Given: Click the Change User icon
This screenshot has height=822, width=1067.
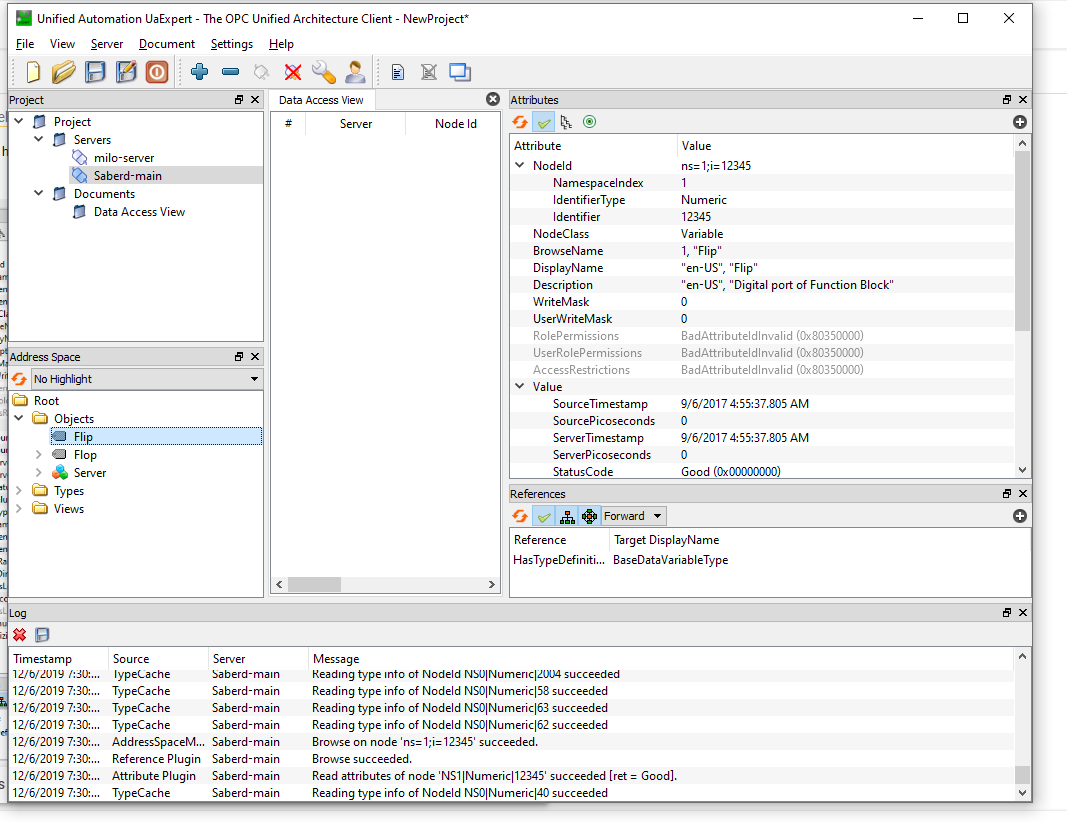Looking at the screenshot, I should pos(355,71).
